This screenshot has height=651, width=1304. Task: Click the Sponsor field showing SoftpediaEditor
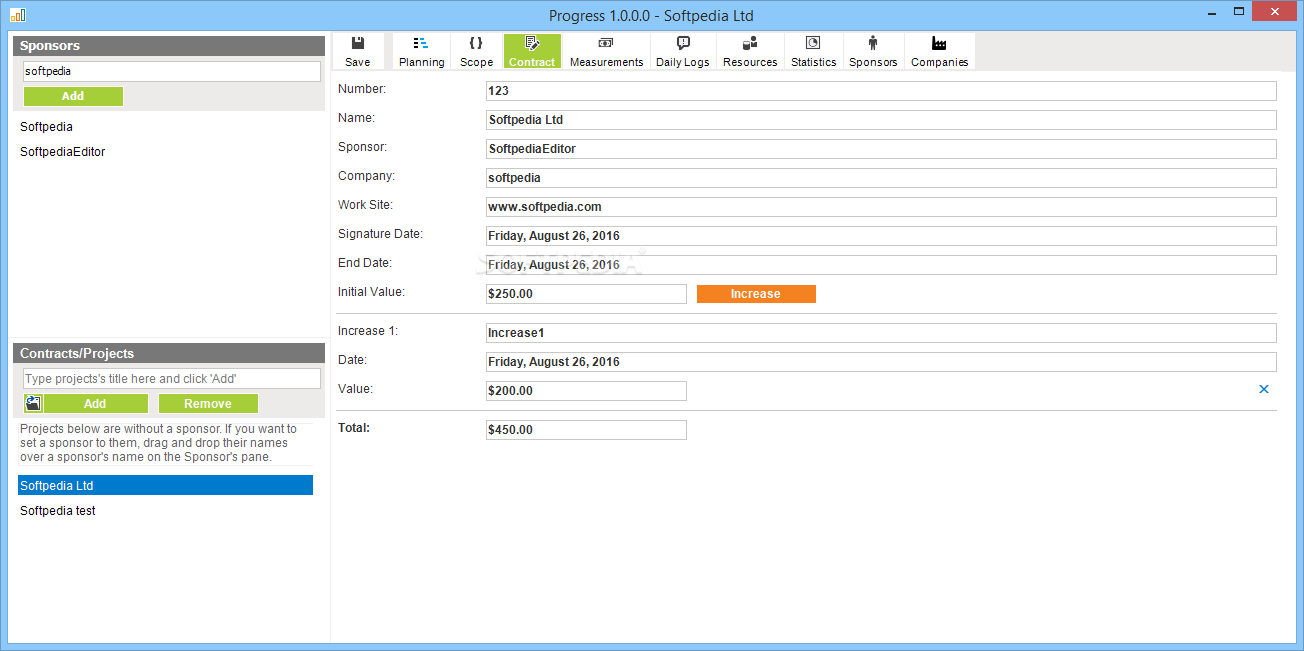click(x=881, y=149)
